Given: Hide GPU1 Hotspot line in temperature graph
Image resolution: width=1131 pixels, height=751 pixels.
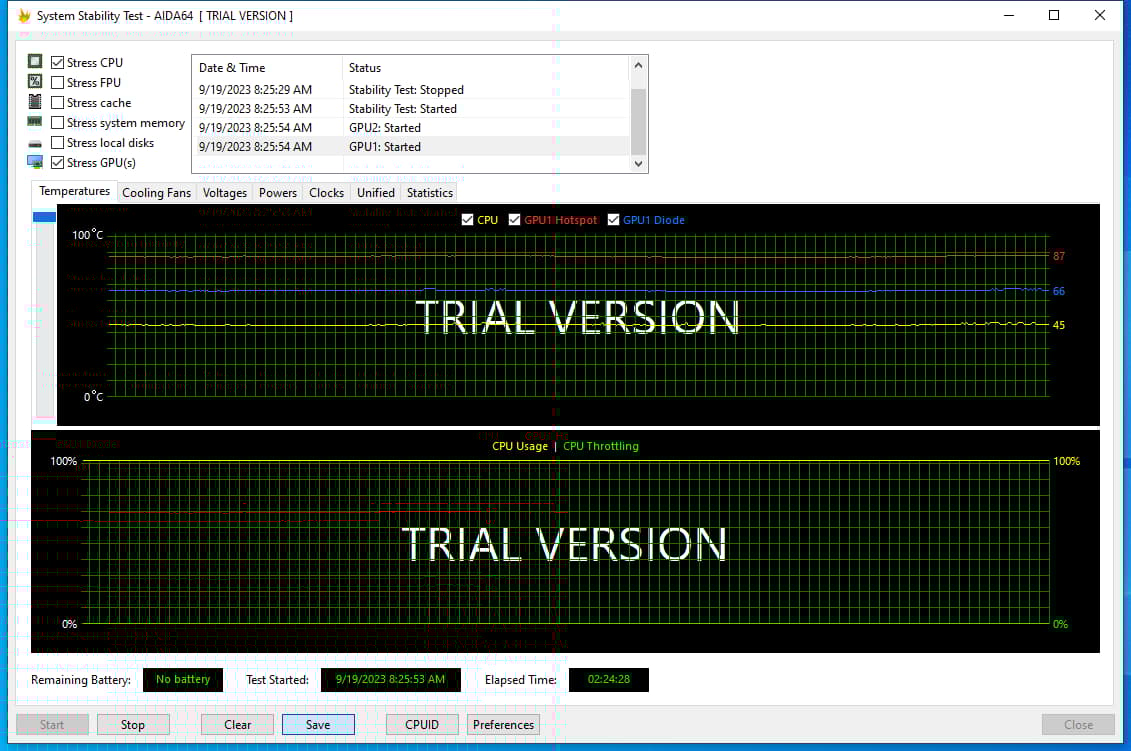Looking at the screenshot, I should pyautogui.click(x=515, y=220).
